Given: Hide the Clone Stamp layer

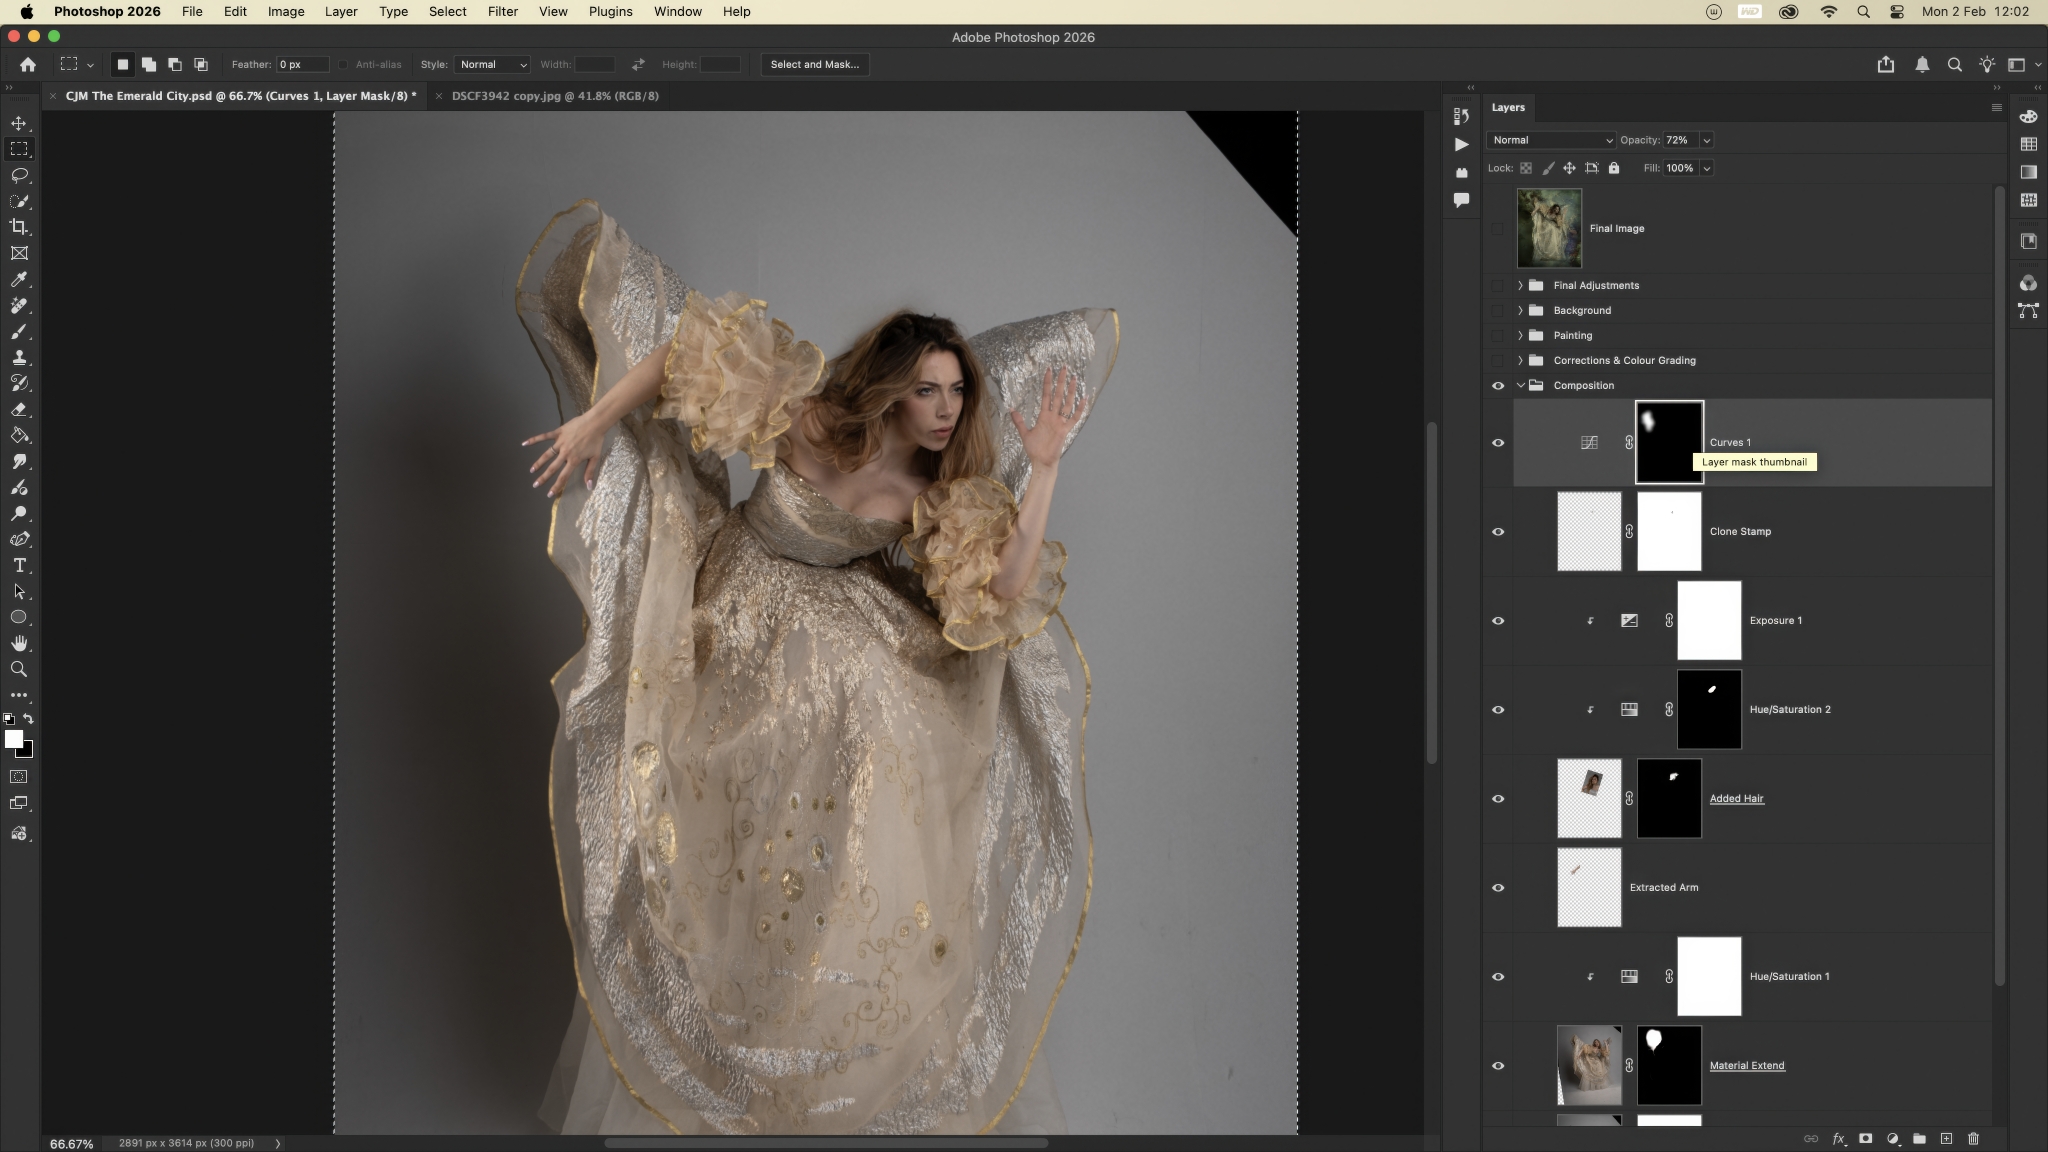Looking at the screenshot, I should 1497,531.
